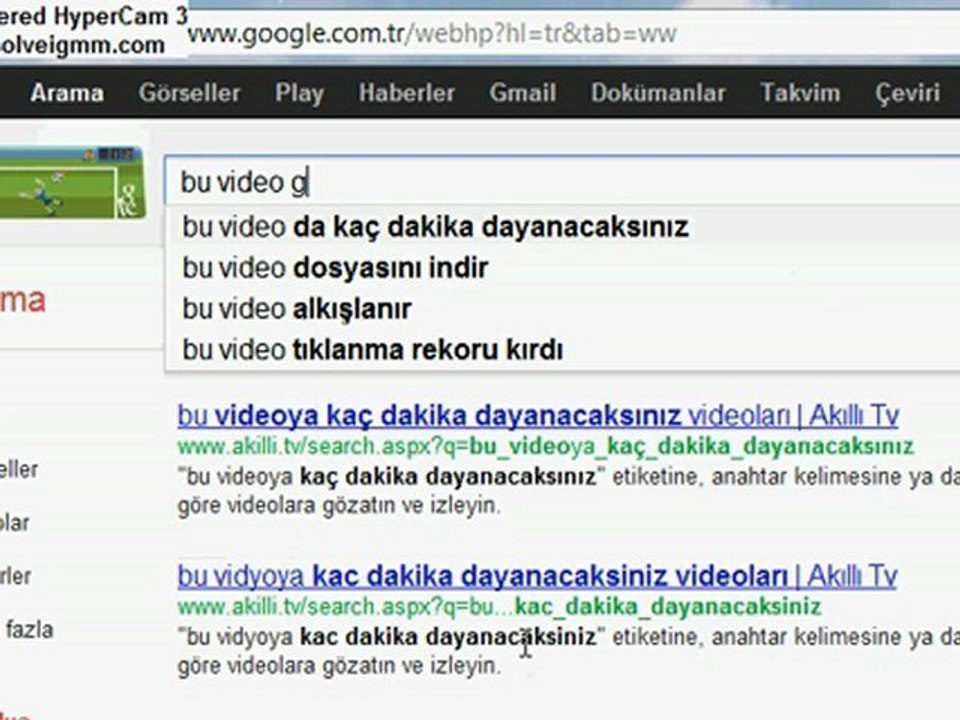Viewport: 960px width, 720px height.
Task: Select suggestion 'bu video da kaç dakika dayanacaksınız'
Action: coord(561,227)
